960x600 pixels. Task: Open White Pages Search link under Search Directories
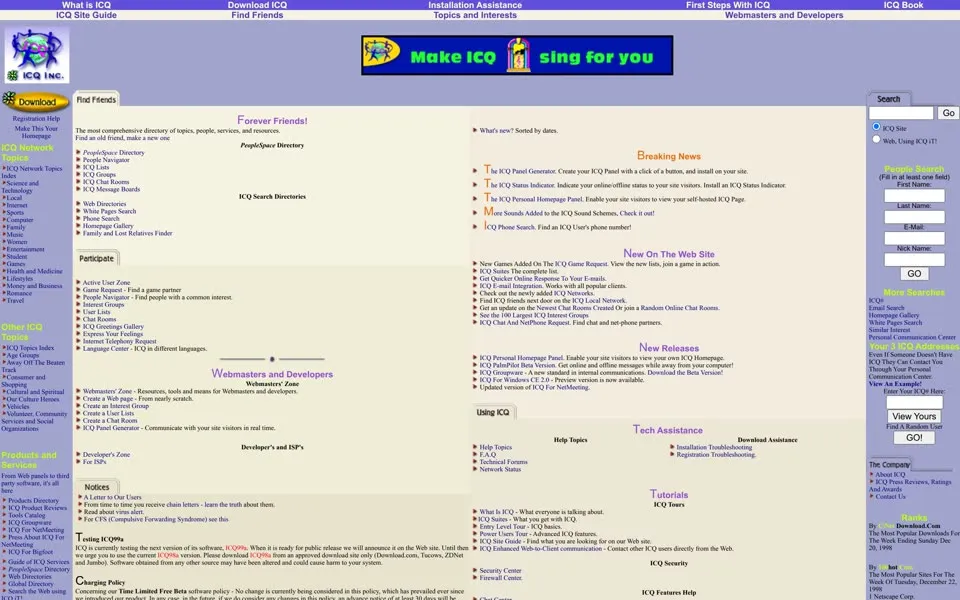[x=110, y=211]
